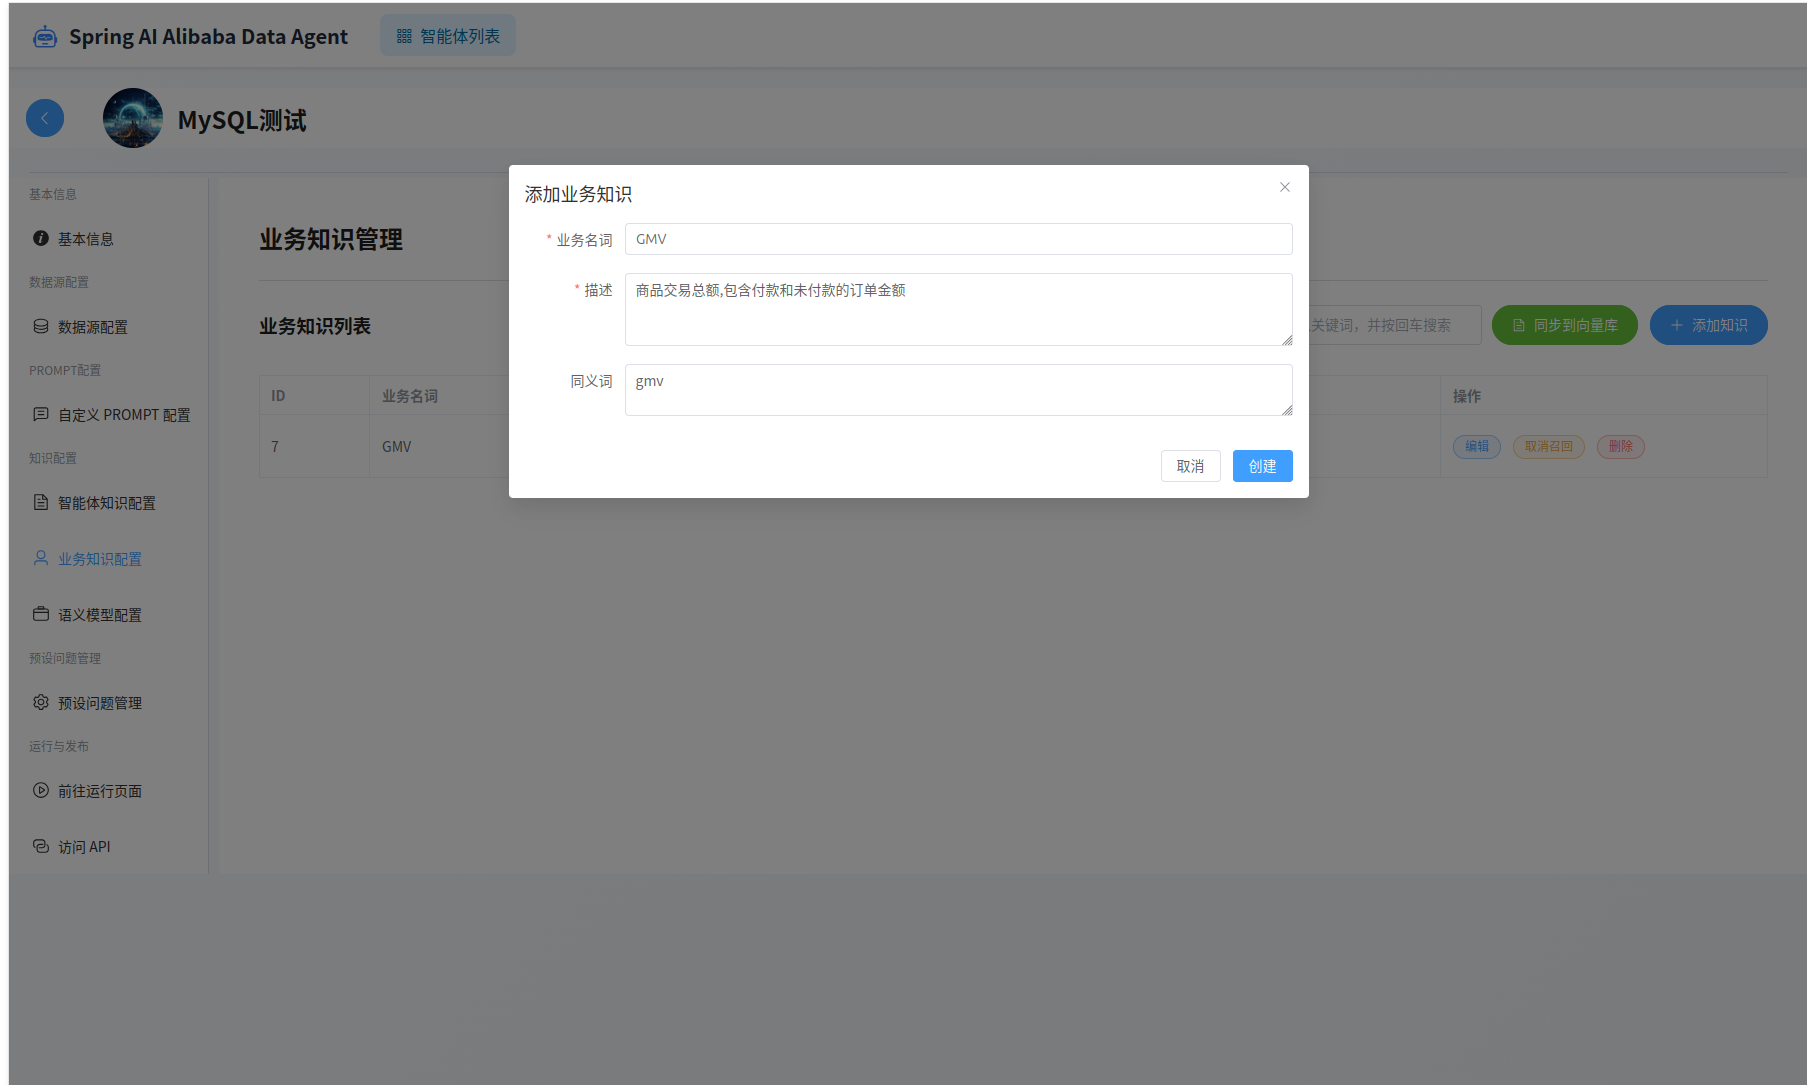Click the 数据源配置 database icon

pos(41,326)
